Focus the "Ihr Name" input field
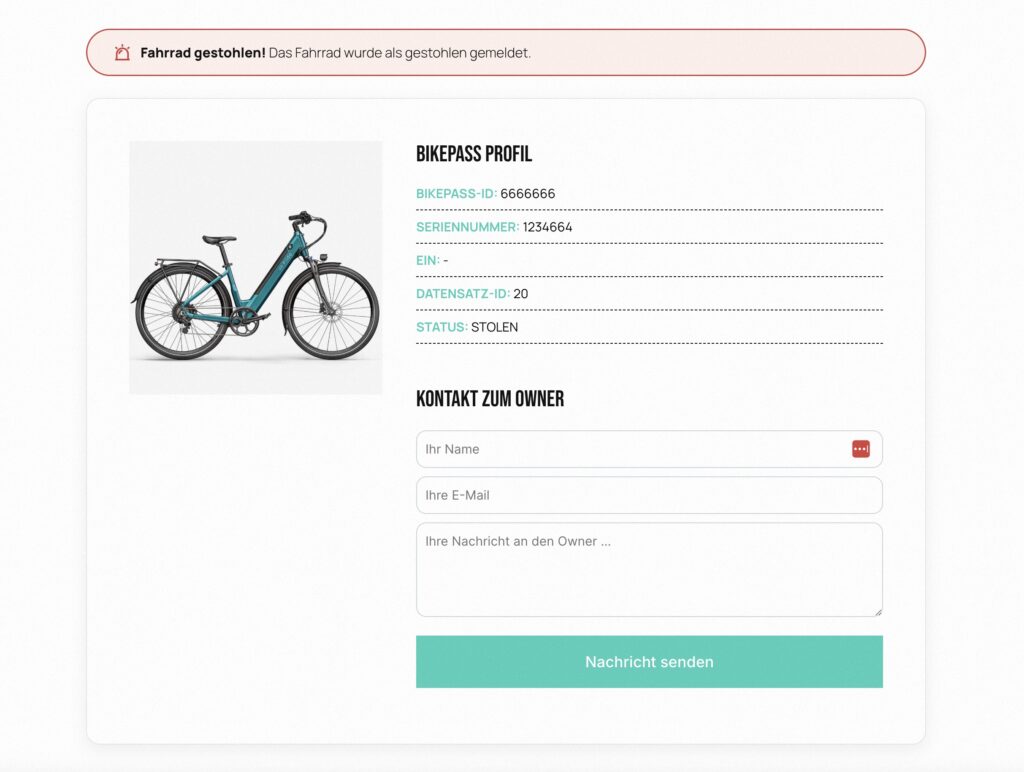 pos(630,449)
